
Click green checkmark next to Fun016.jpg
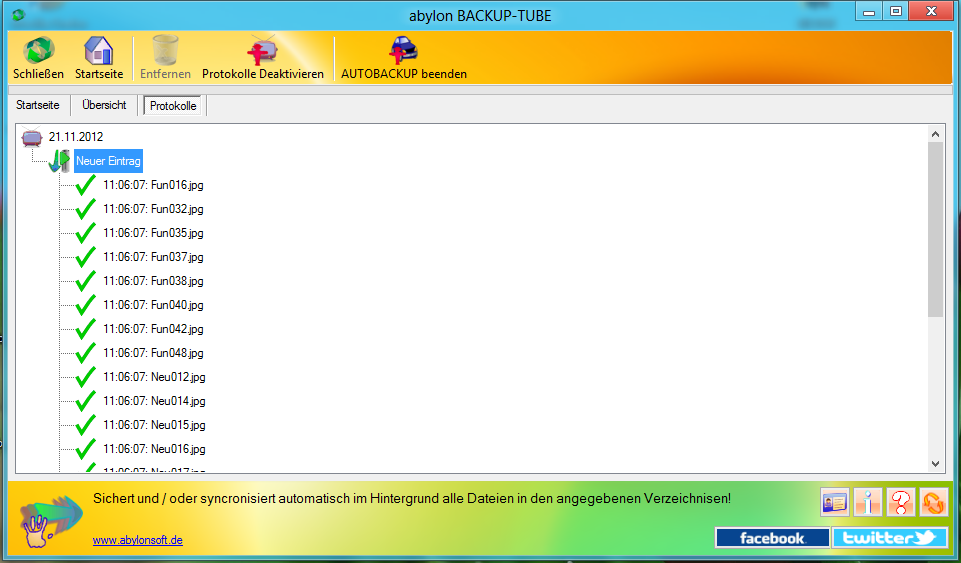pos(86,185)
